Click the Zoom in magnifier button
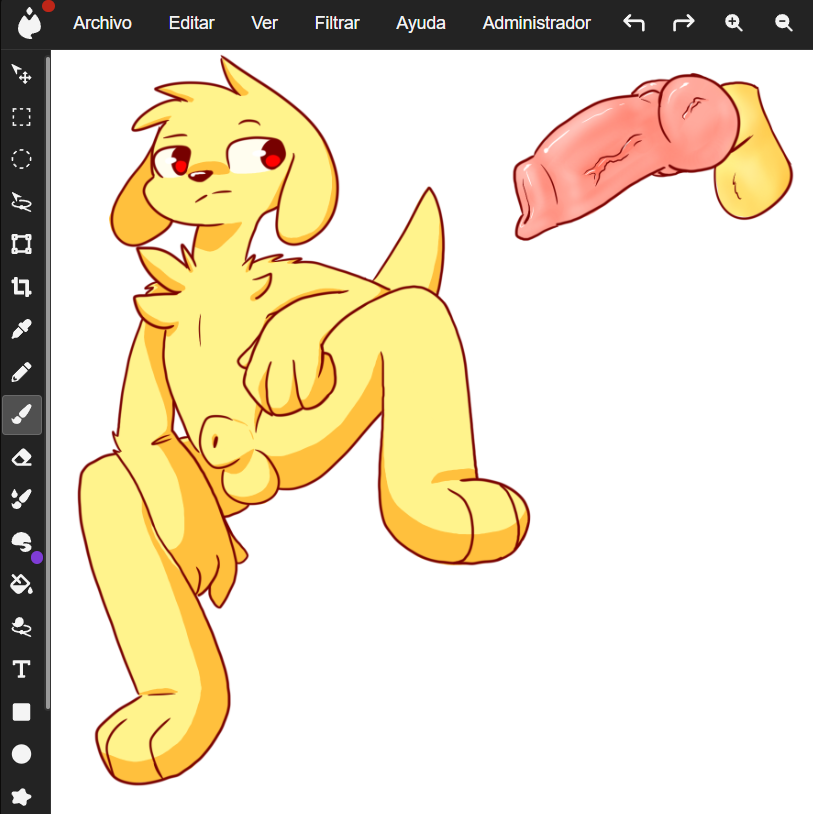Screen dimensions: 813x814 [734, 23]
